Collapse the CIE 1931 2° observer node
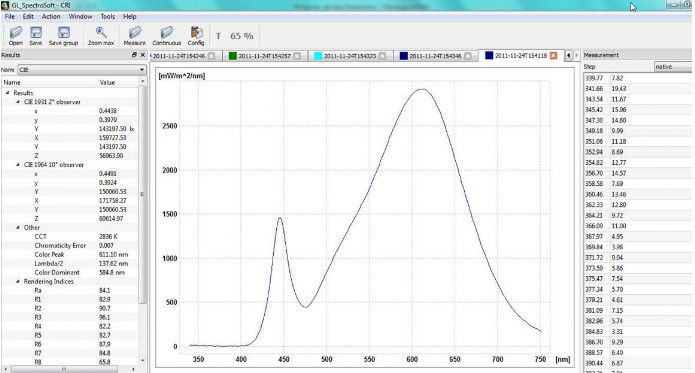 point(18,102)
